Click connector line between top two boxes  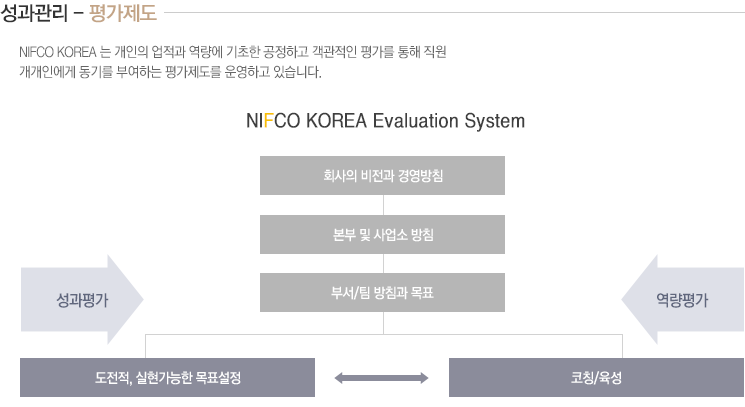click(383, 205)
